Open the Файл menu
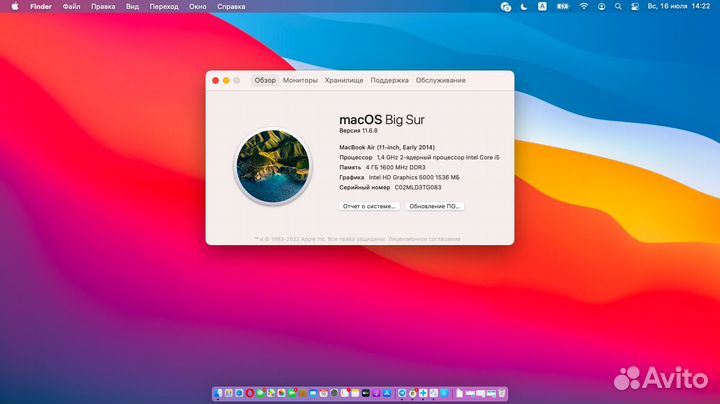Screen dimensions: 720x404 click(x=71, y=6)
